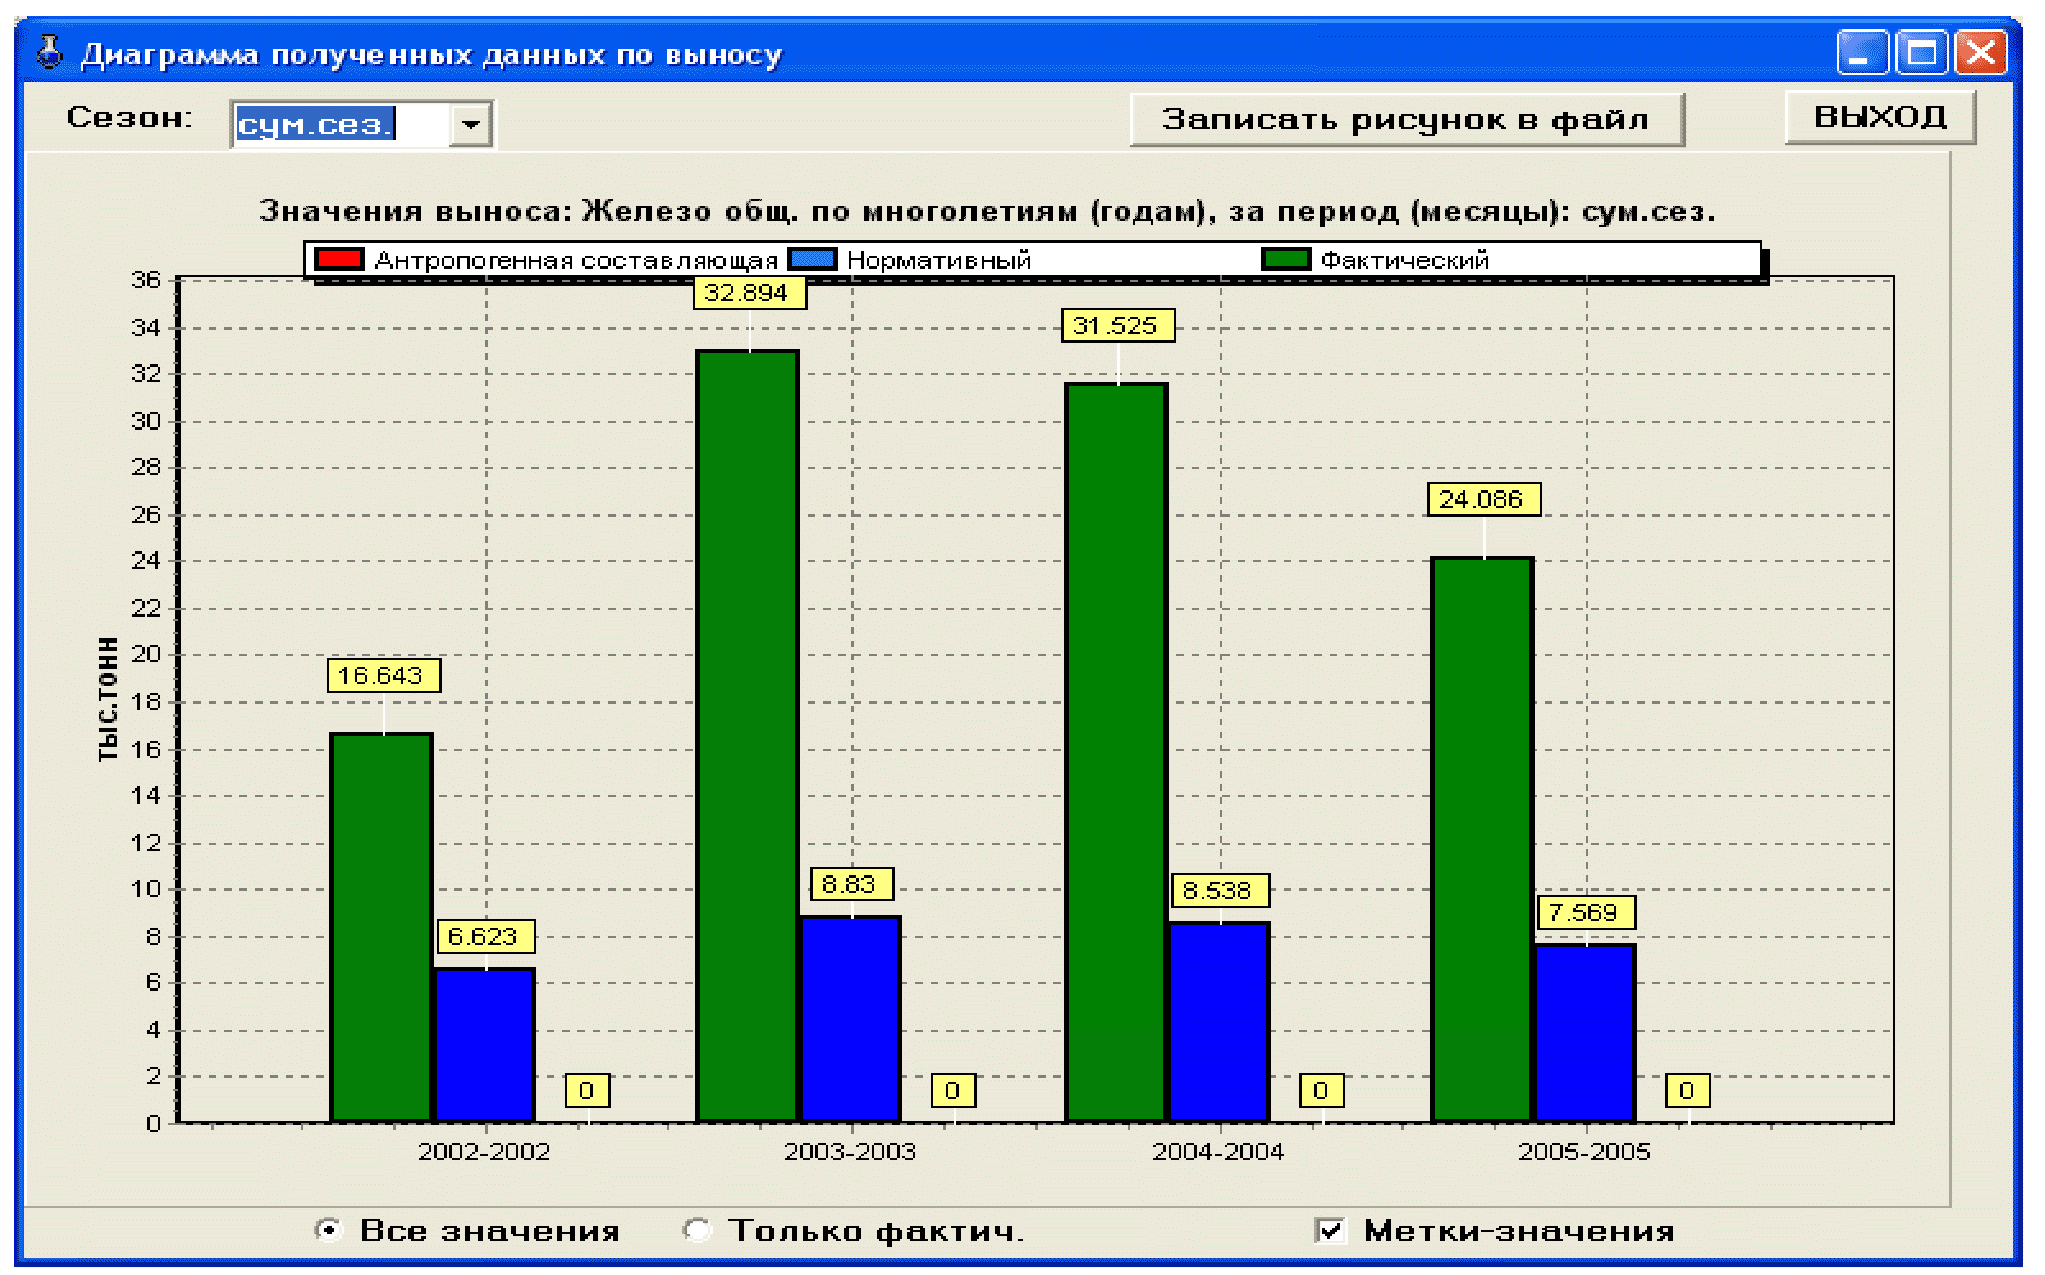The image size is (2045, 1275).
Task: Select the Только фактич. radio button
Action: coord(697,1230)
